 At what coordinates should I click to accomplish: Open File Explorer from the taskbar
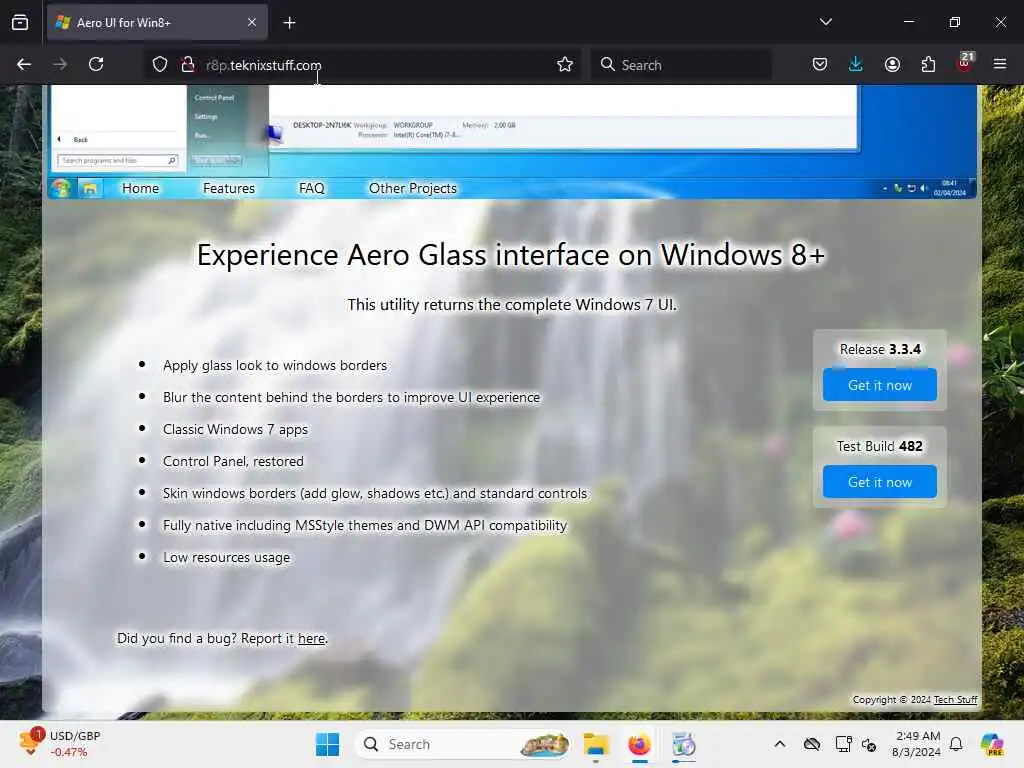596,744
